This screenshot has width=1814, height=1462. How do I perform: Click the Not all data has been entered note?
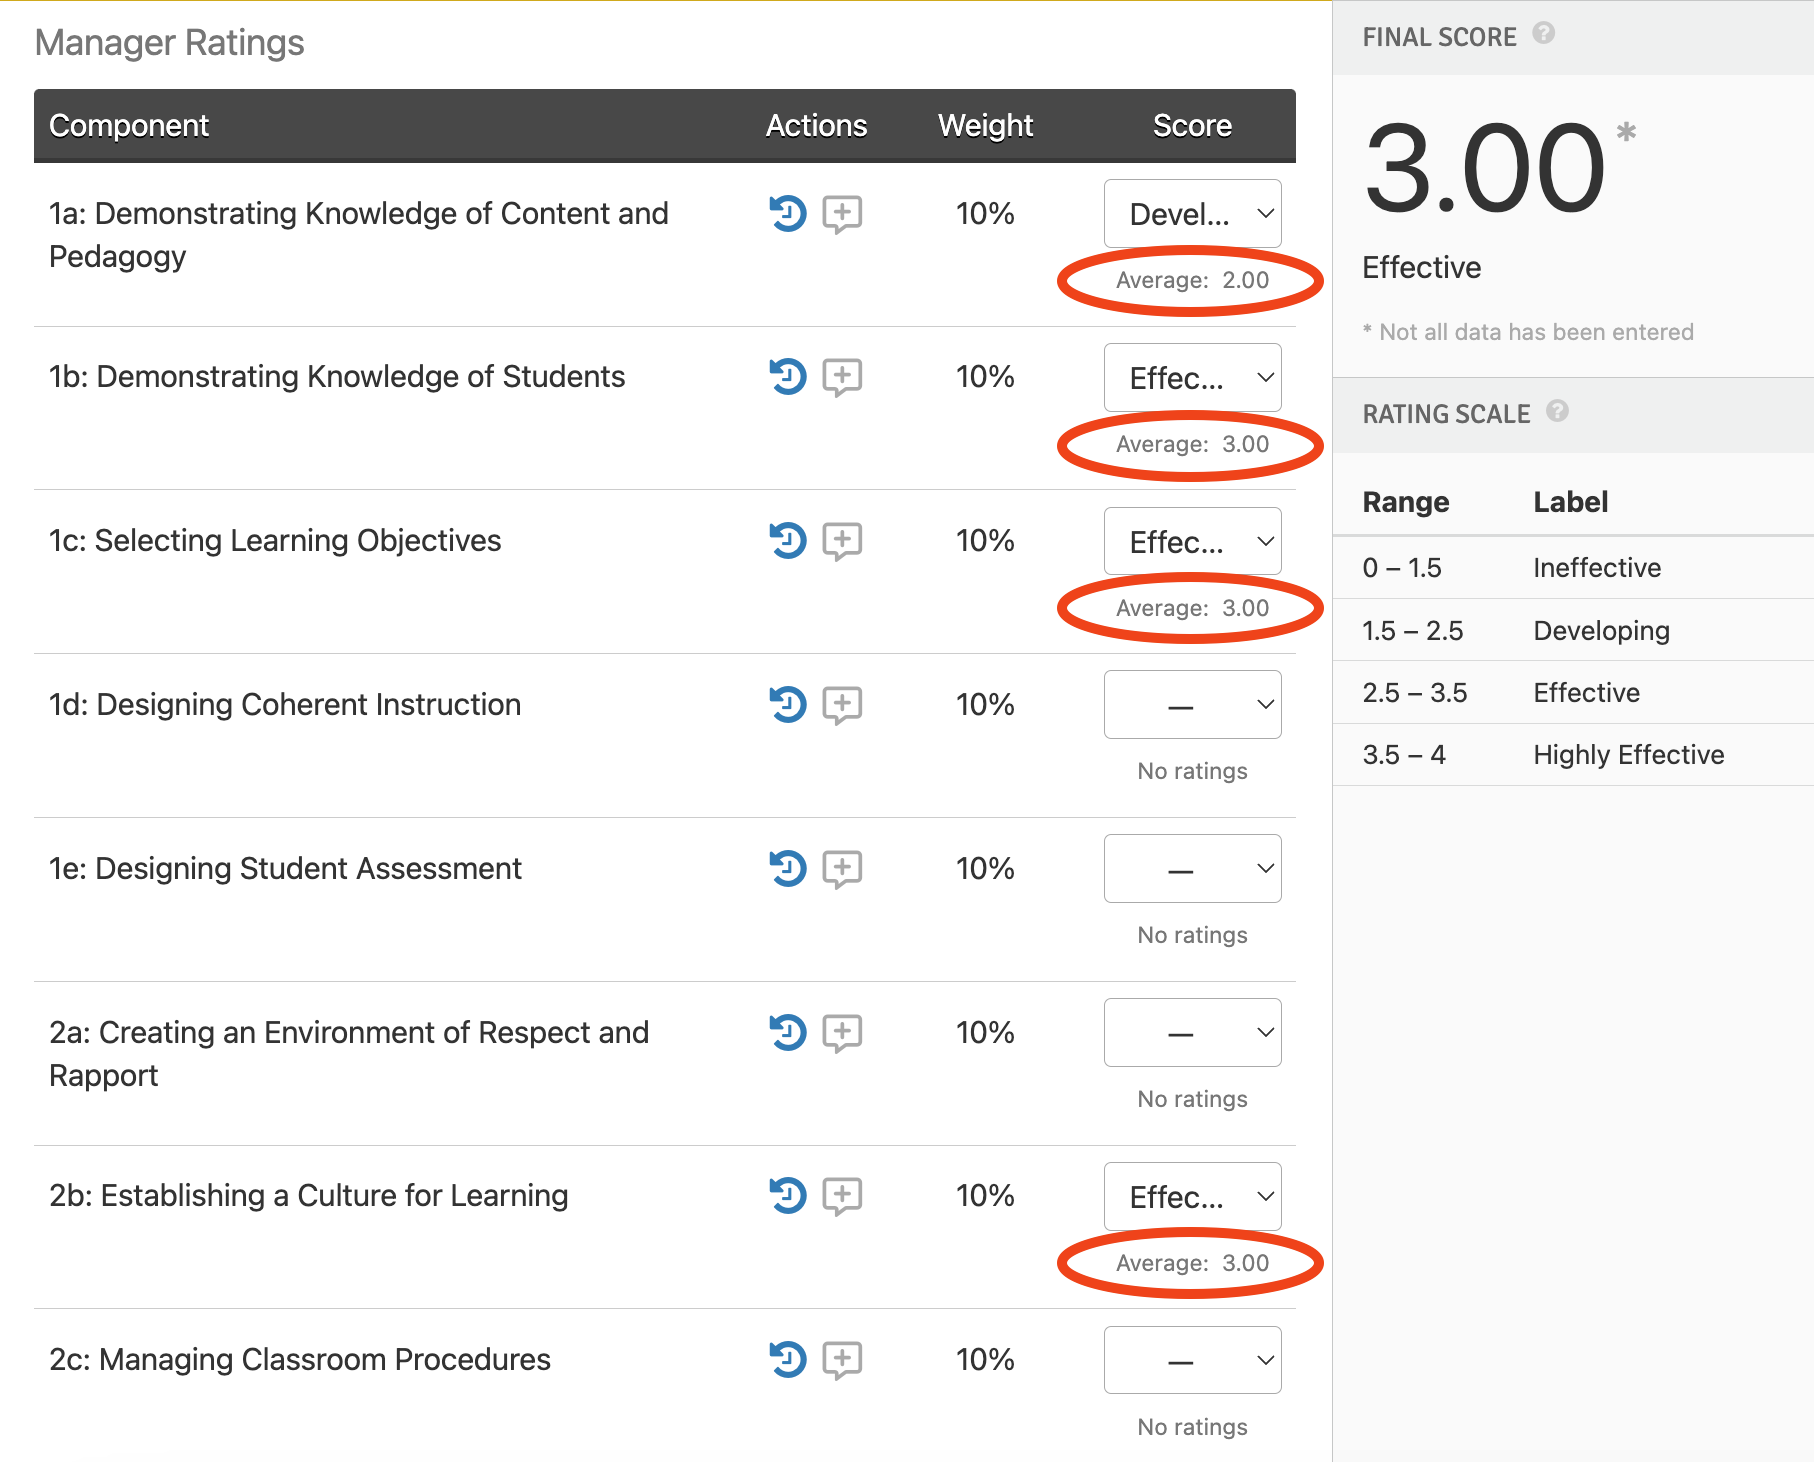click(1528, 332)
